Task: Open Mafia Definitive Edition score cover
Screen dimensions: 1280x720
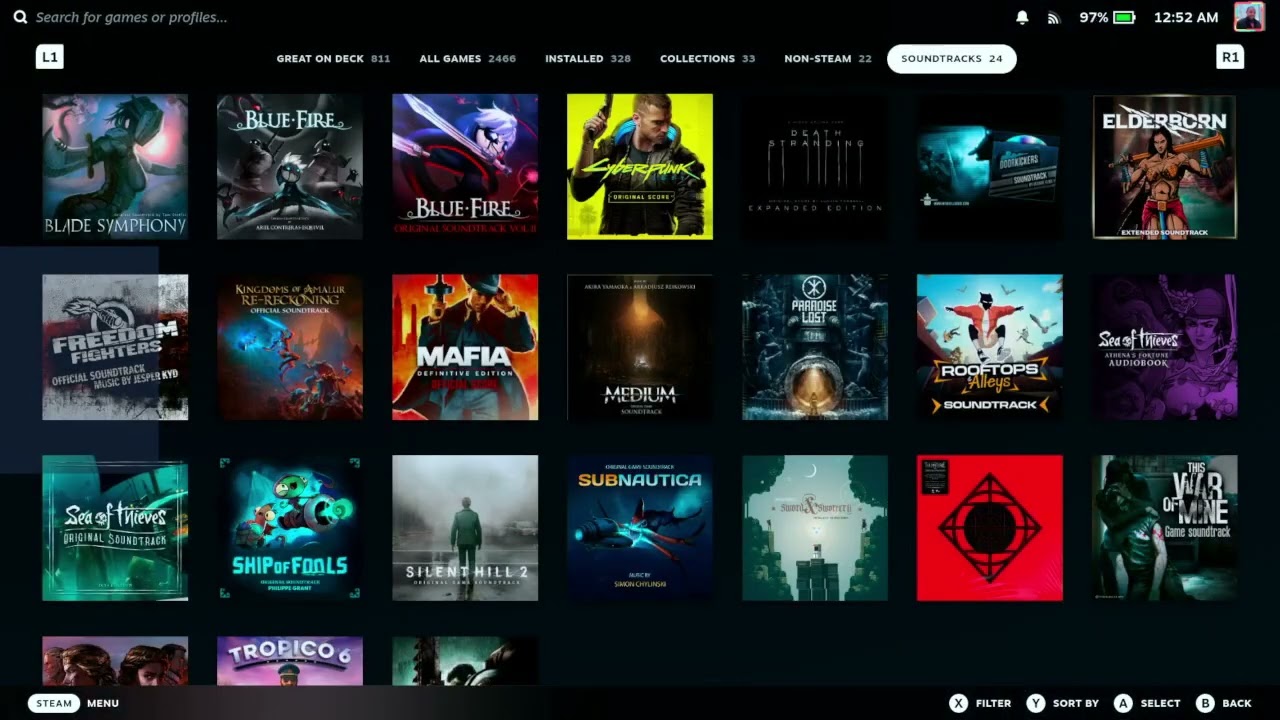Action: pyautogui.click(x=465, y=347)
